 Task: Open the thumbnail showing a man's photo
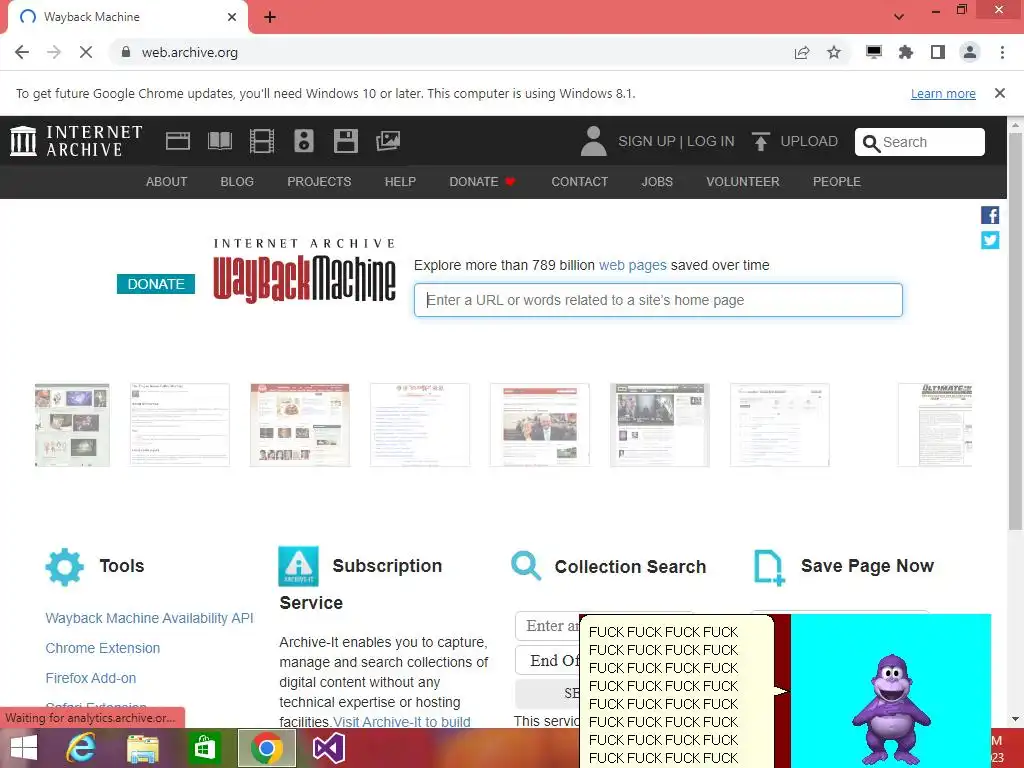(540, 425)
